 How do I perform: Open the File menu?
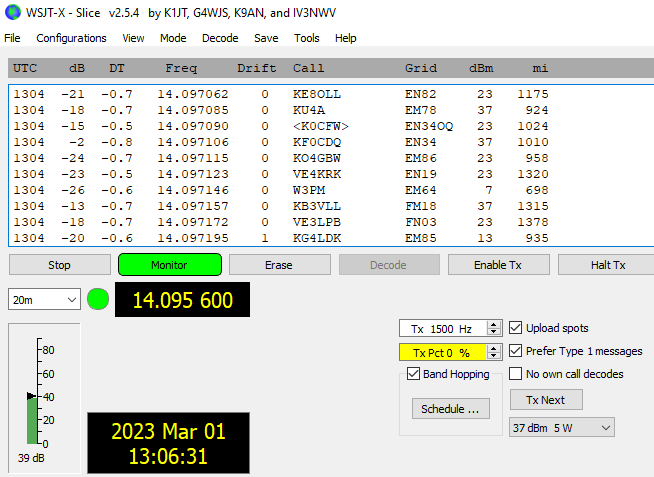pos(12,38)
